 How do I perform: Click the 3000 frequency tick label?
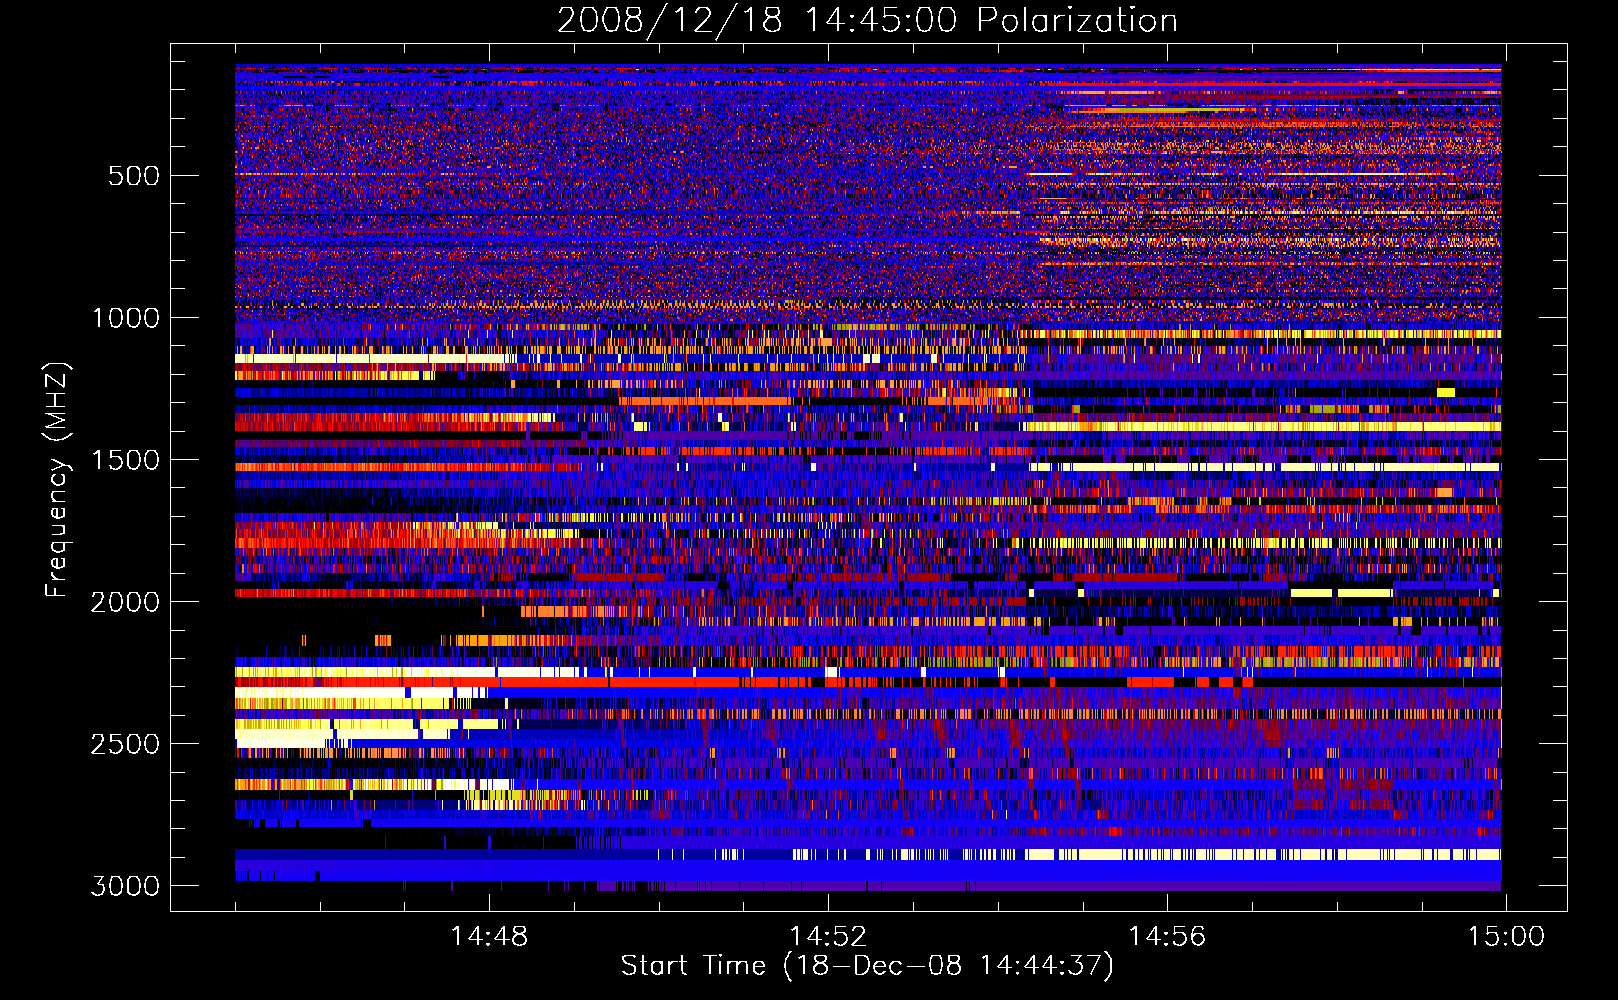(125, 886)
